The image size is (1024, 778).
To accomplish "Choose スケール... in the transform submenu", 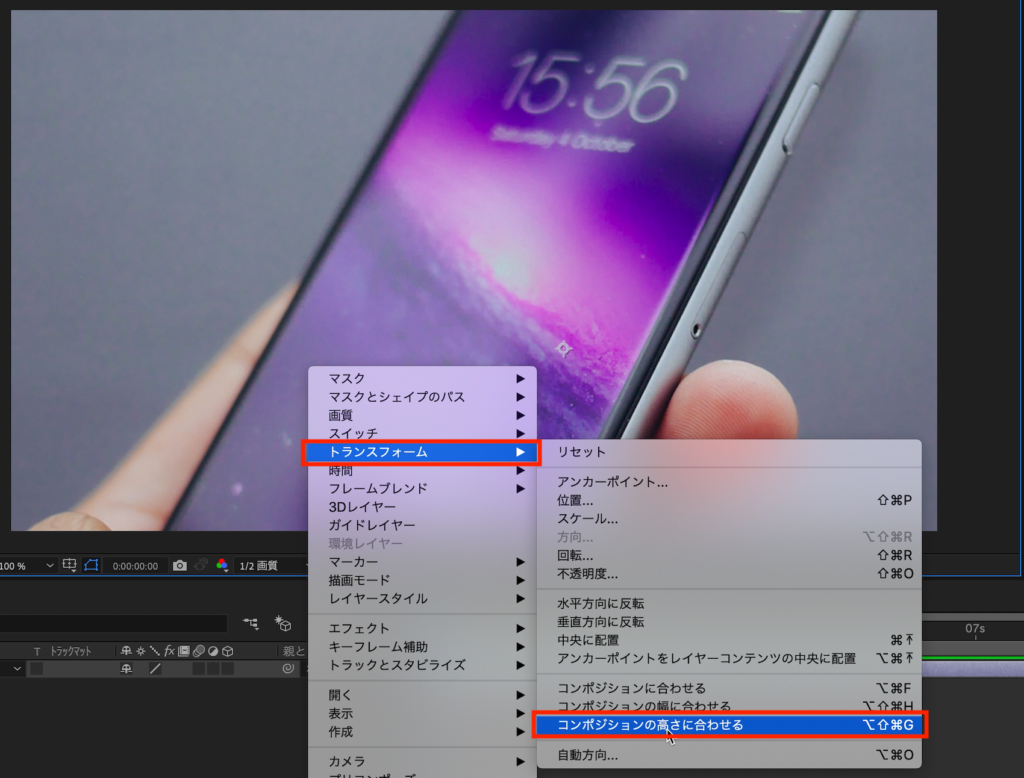I will click(x=729, y=519).
